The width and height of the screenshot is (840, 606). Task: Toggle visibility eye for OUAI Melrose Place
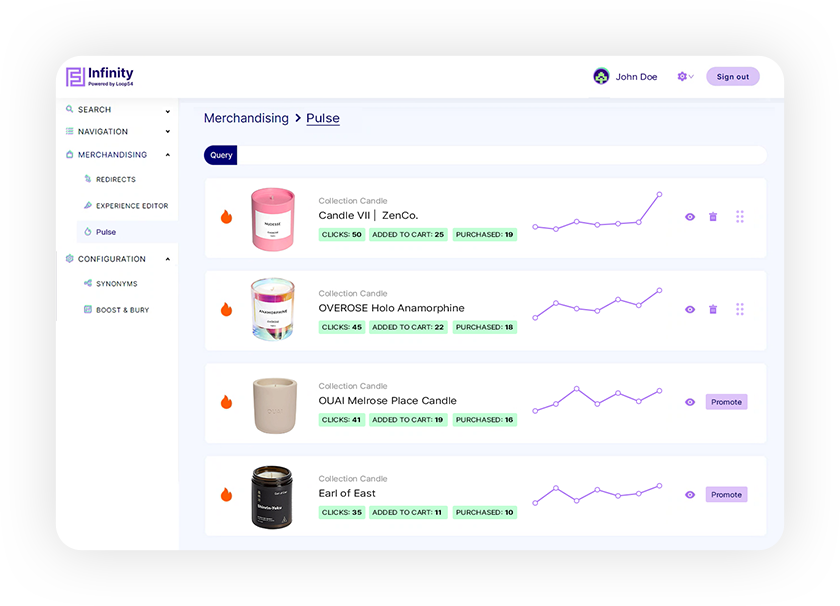pos(690,402)
